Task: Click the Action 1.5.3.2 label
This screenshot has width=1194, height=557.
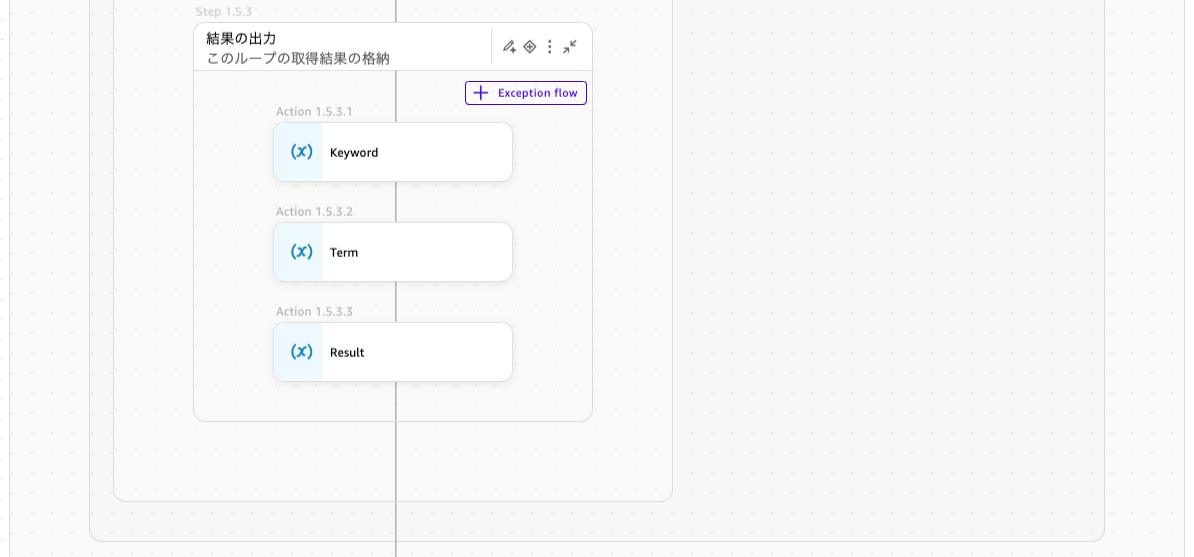Action: point(314,212)
